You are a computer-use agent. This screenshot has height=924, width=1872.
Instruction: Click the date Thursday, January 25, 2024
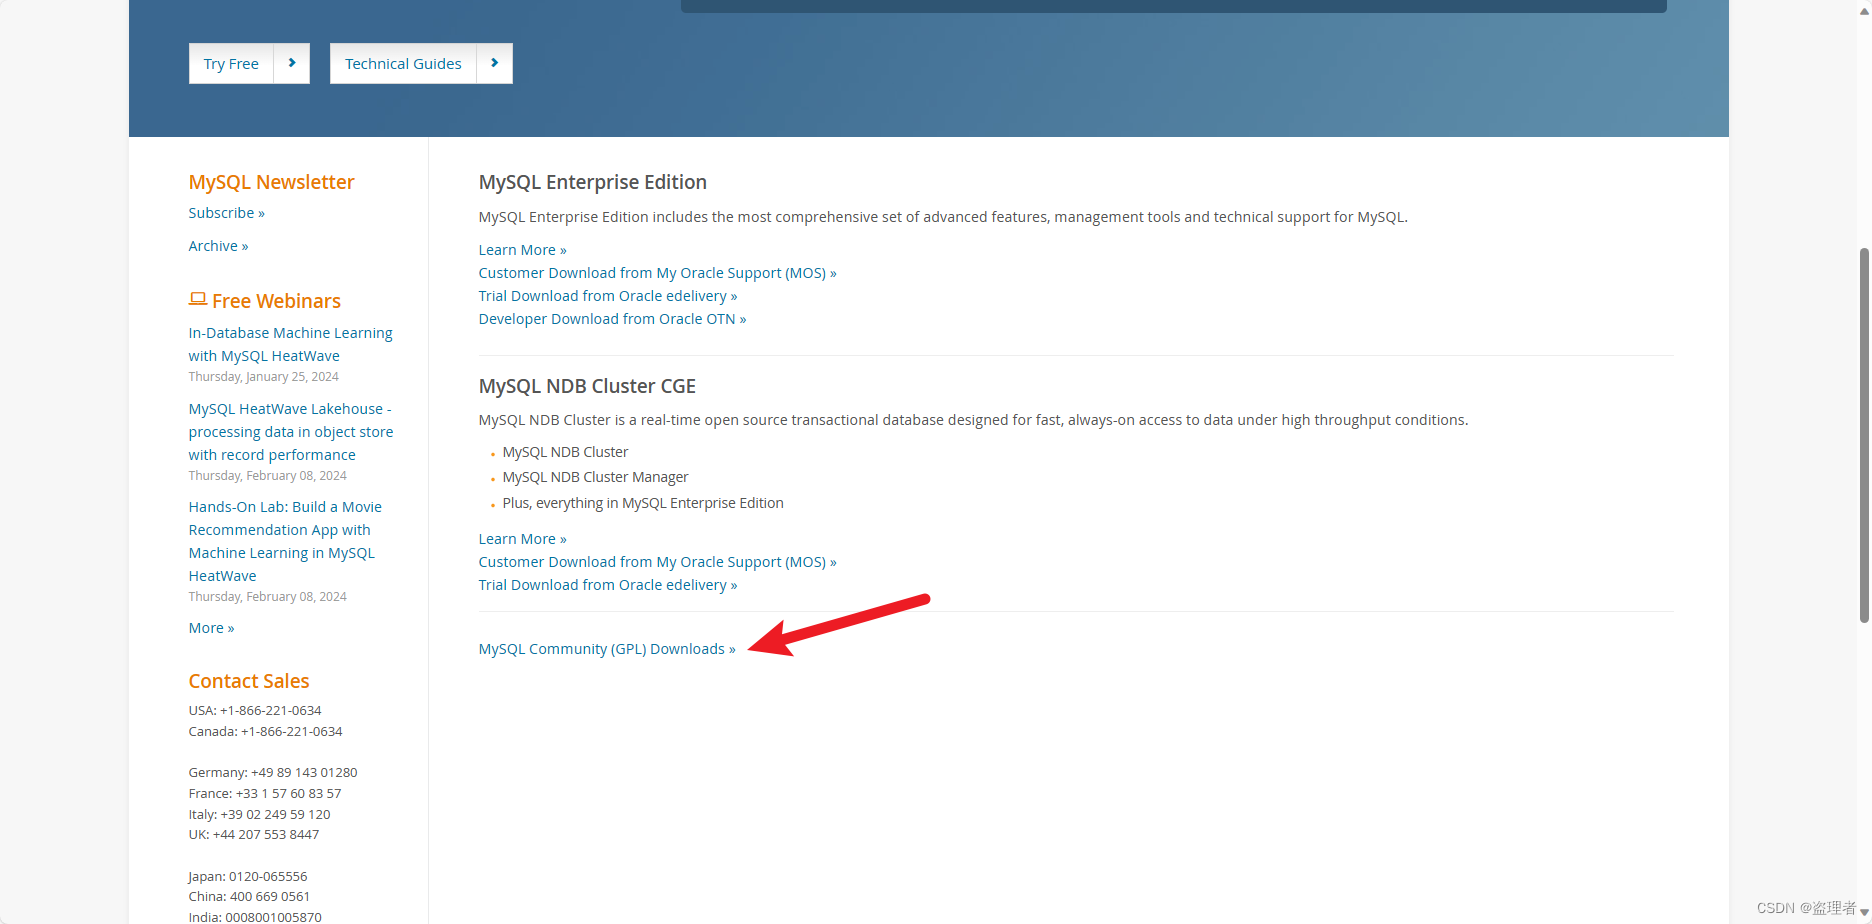[x=263, y=377]
